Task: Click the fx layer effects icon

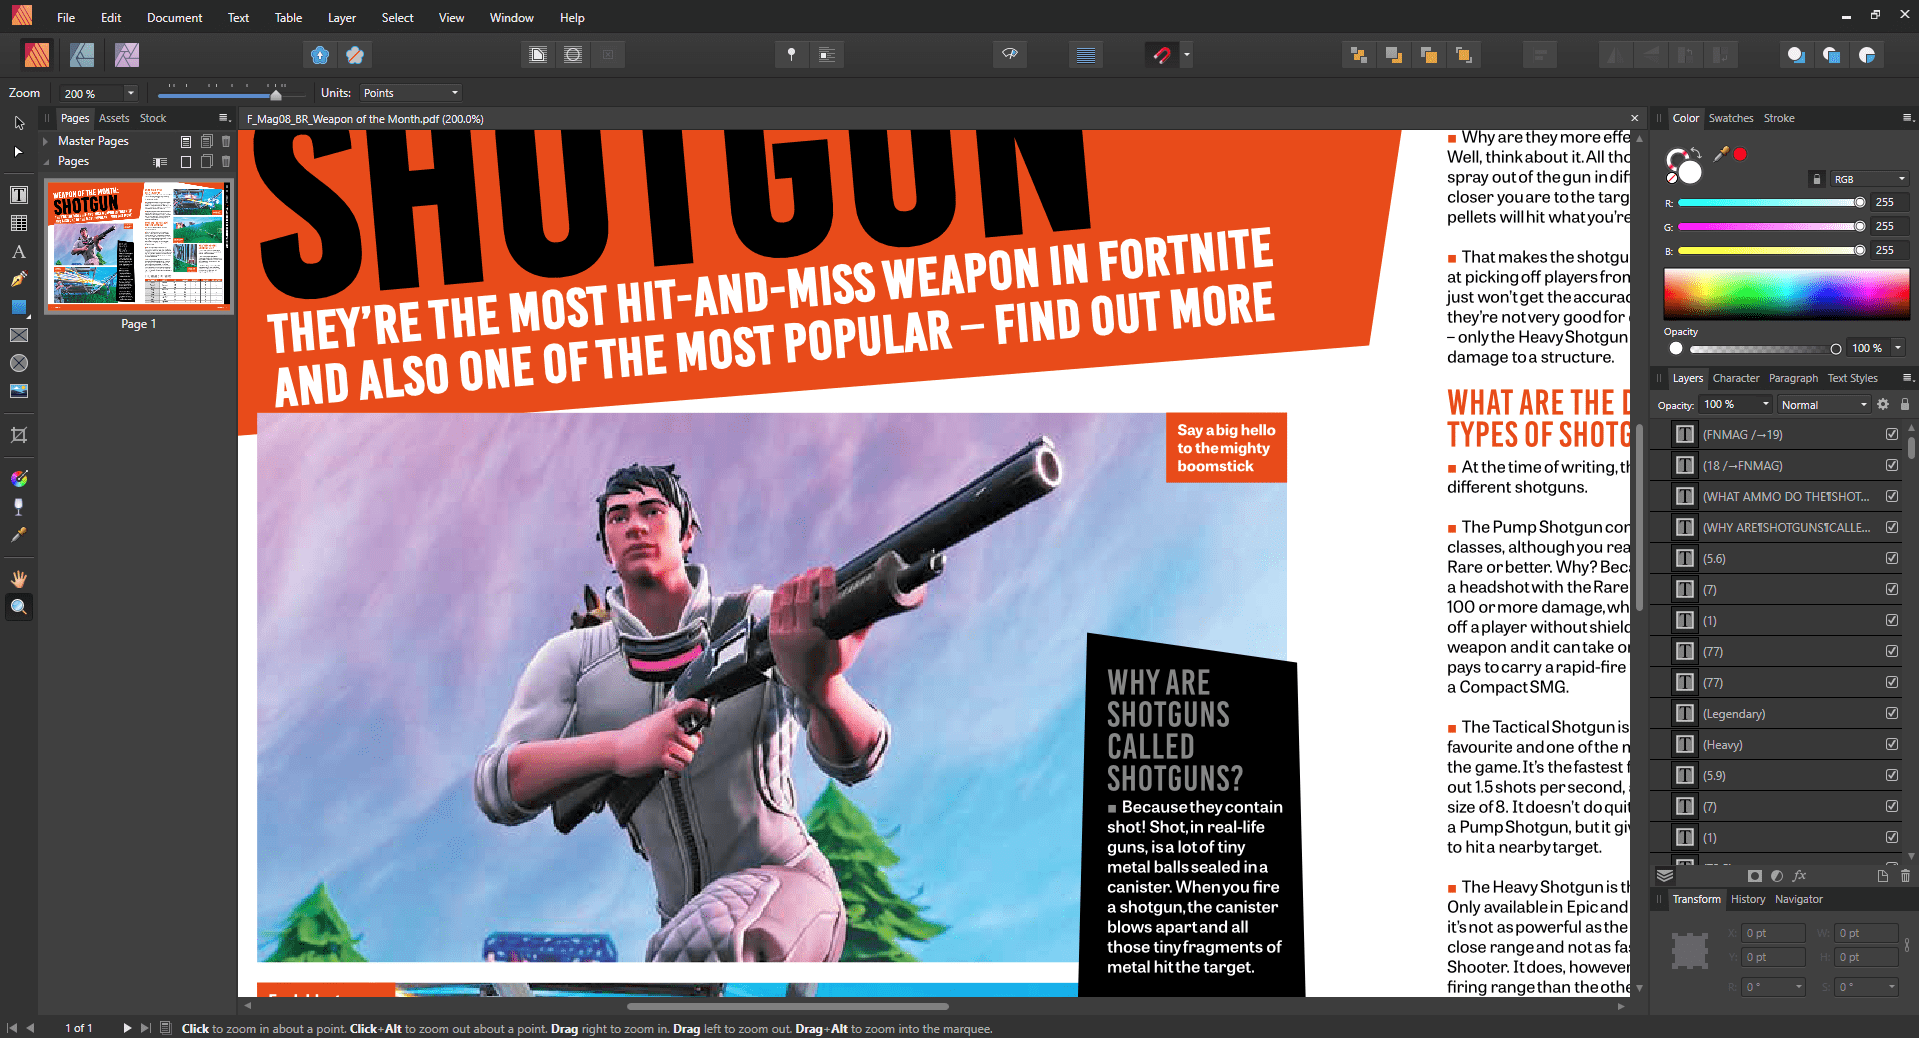Action: 1800,876
